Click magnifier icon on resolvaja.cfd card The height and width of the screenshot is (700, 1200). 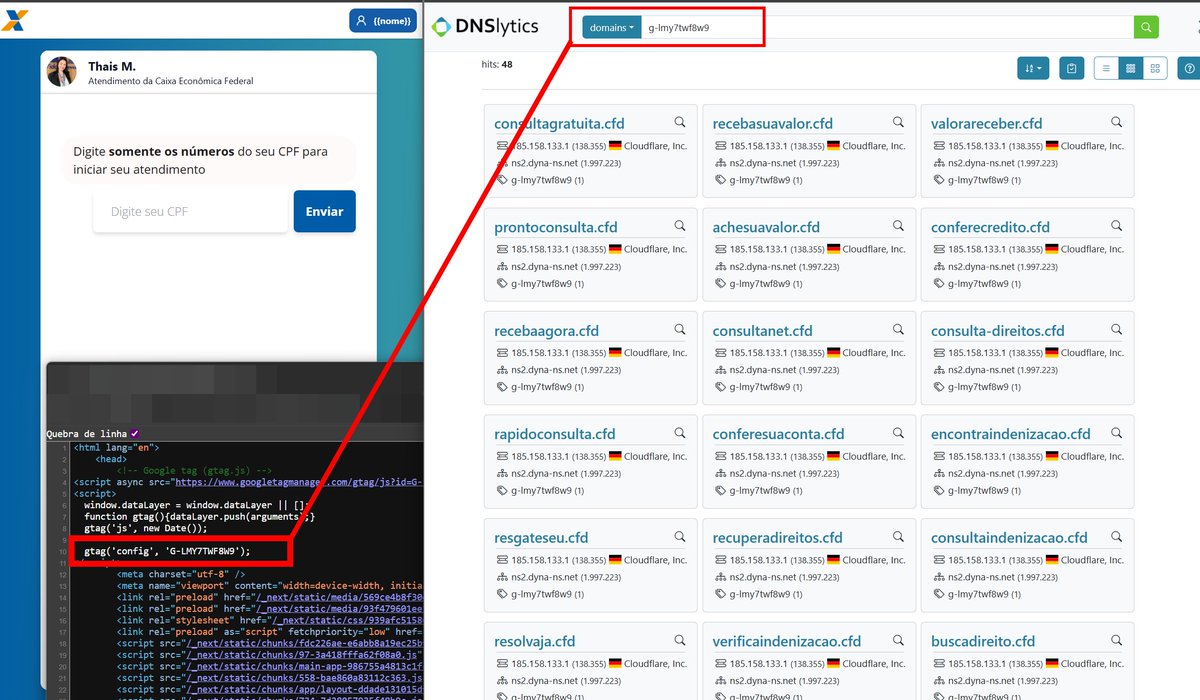[x=680, y=640]
